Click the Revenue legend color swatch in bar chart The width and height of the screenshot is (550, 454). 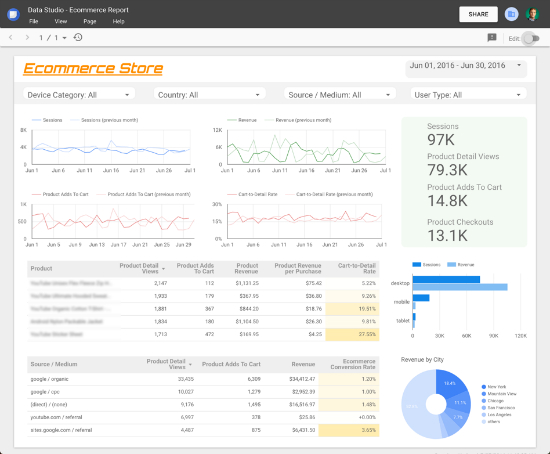pyautogui.click(x=451, y=265)
